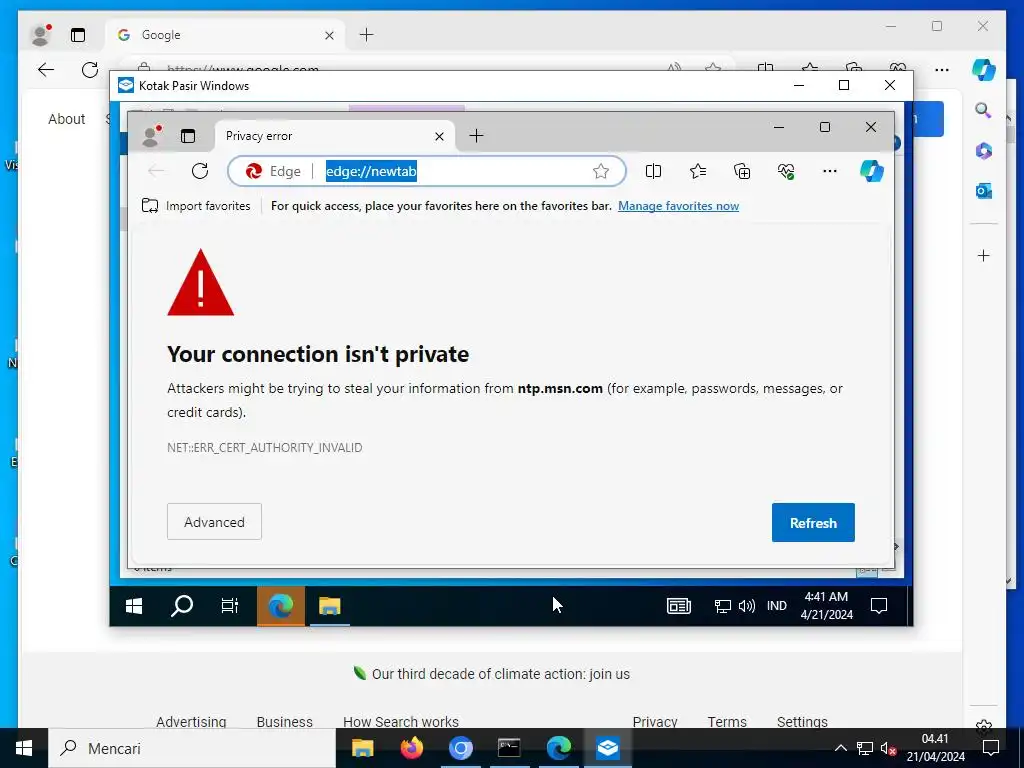Click Mencari search box in host taskbar
The image size is (1024, 768).
coord(192,748)
